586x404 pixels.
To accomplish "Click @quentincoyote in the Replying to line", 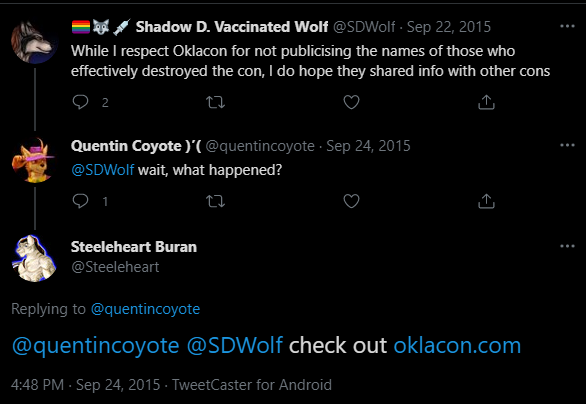I will [x=145, y=309].
